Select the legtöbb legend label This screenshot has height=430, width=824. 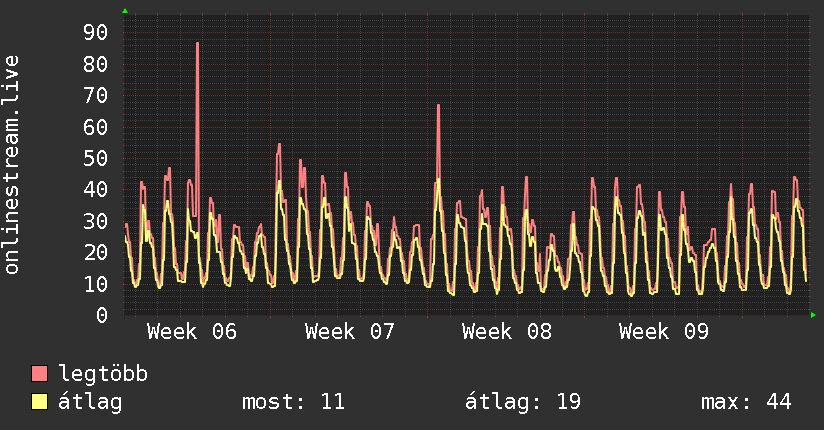103,373
